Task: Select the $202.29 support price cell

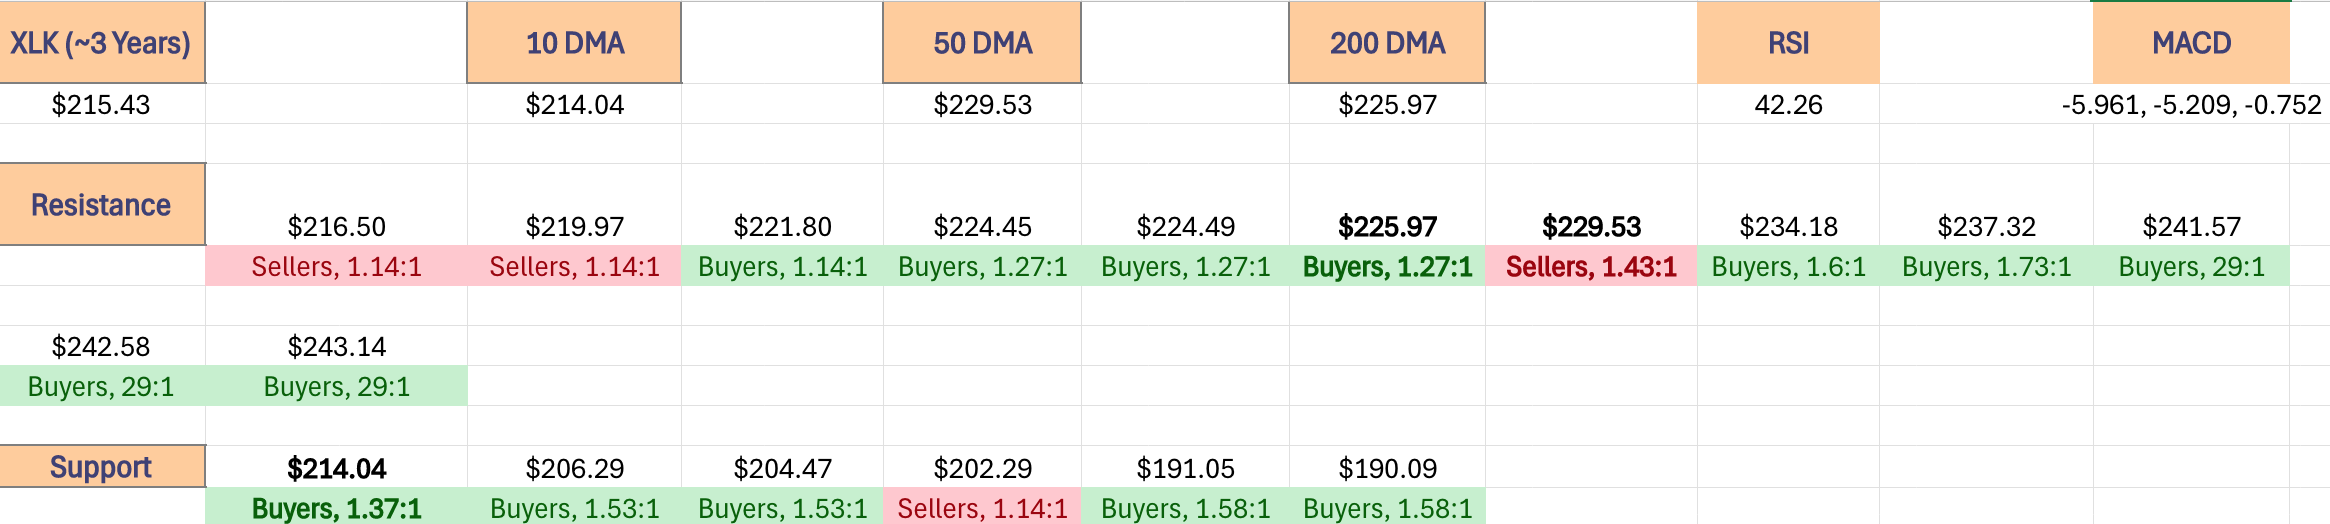Action: click(x=982, y=468)
